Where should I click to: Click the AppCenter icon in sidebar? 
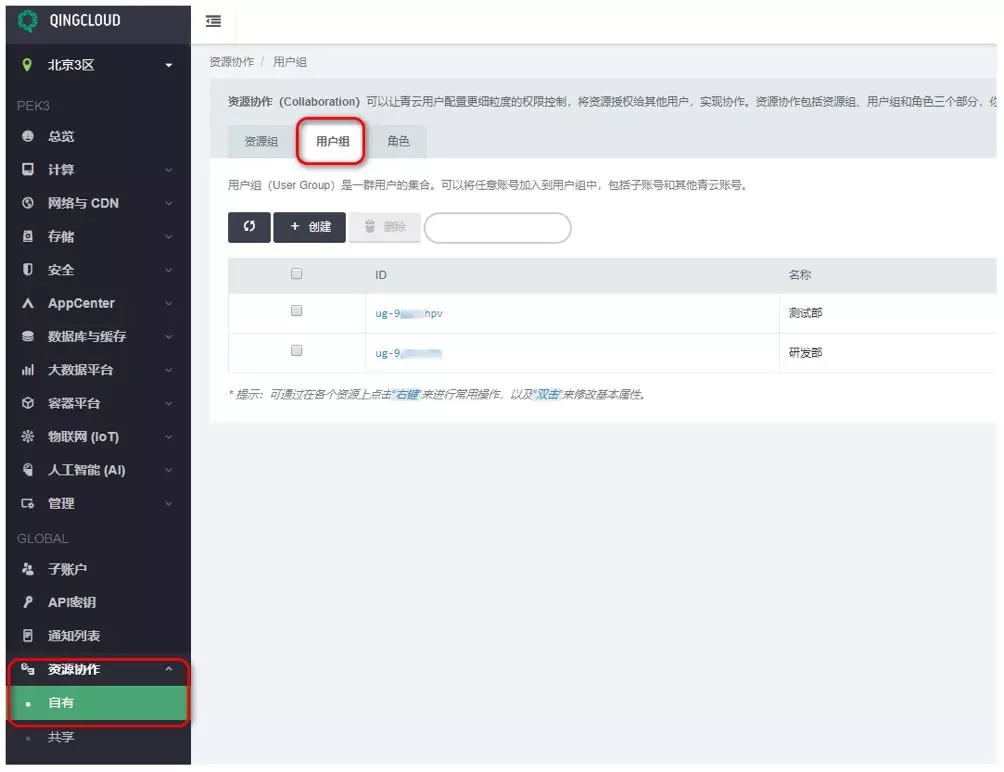[28, 303]
